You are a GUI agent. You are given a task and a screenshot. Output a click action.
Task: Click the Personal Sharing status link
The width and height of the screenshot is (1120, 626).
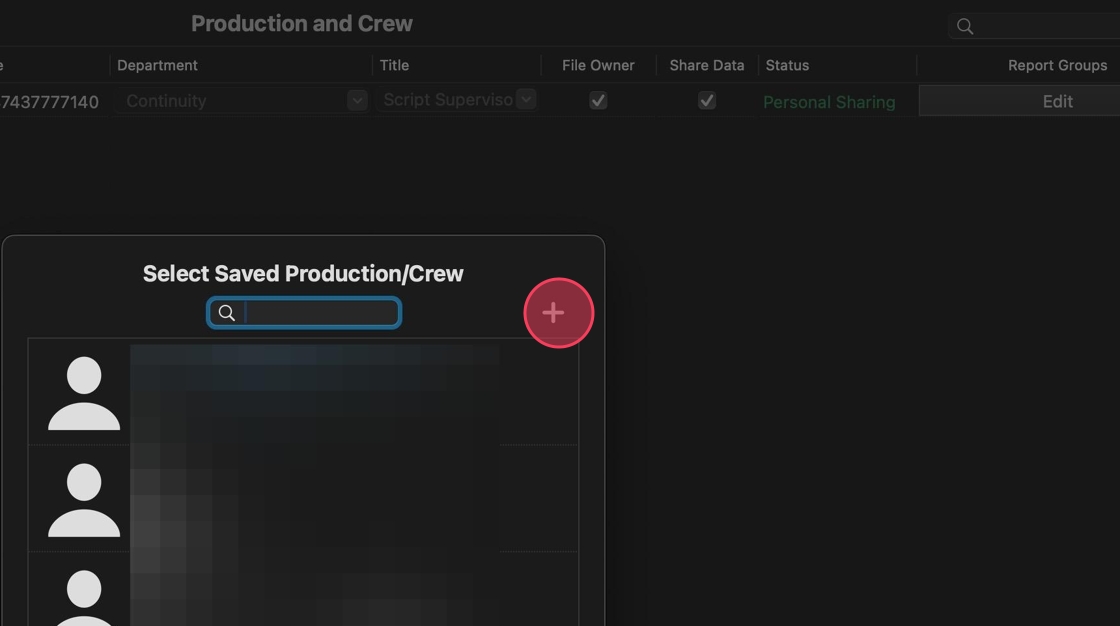(829, 102)
